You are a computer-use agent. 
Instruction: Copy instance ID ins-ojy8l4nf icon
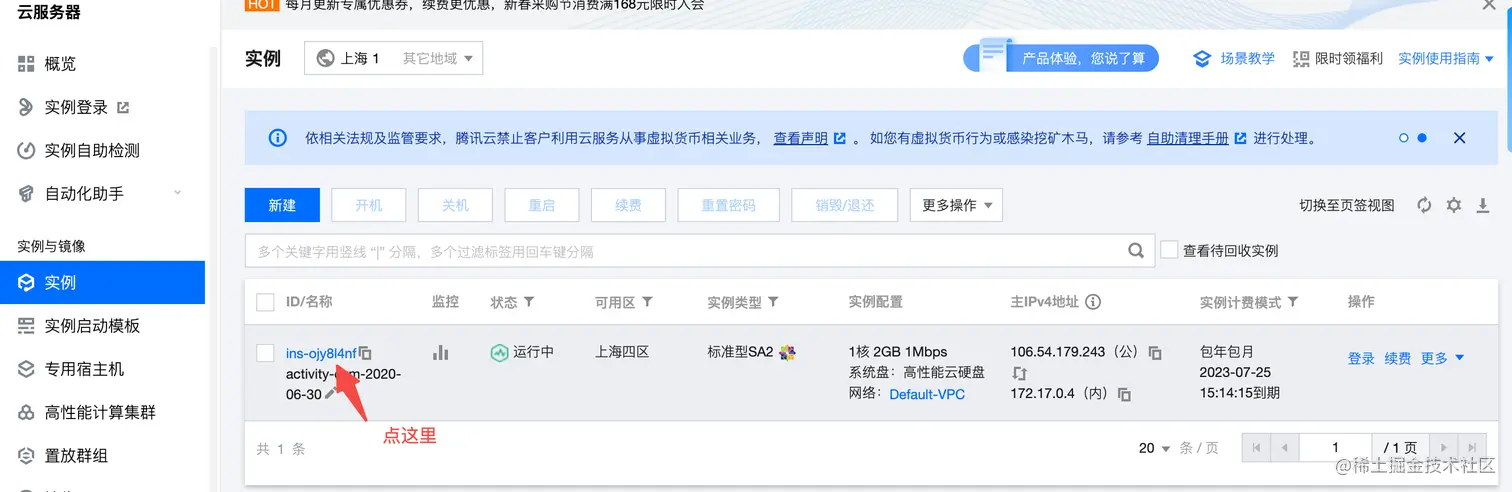click(365, 354)
